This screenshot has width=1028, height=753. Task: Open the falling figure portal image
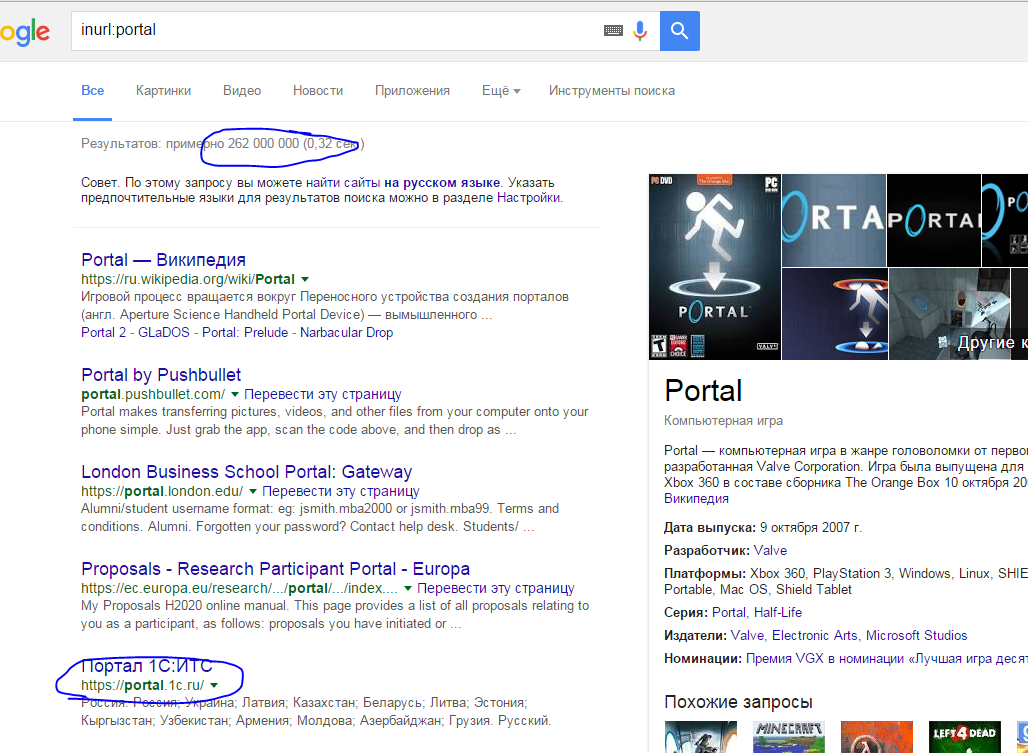pos(835,314)
